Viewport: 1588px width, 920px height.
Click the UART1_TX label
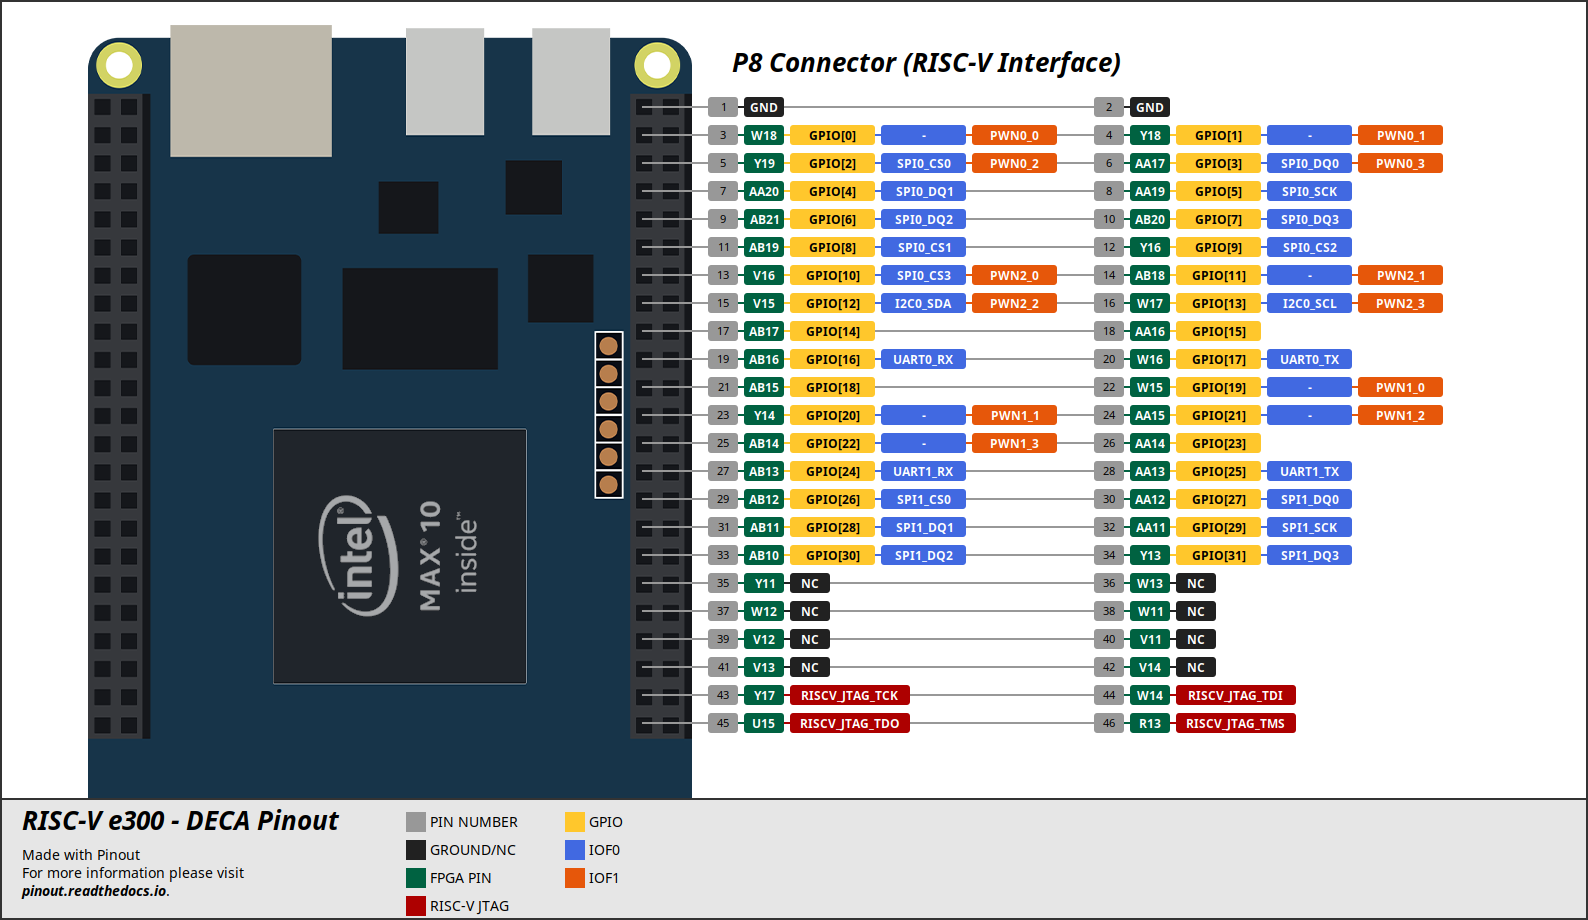pyautogui.click(x=1309, y=471)
